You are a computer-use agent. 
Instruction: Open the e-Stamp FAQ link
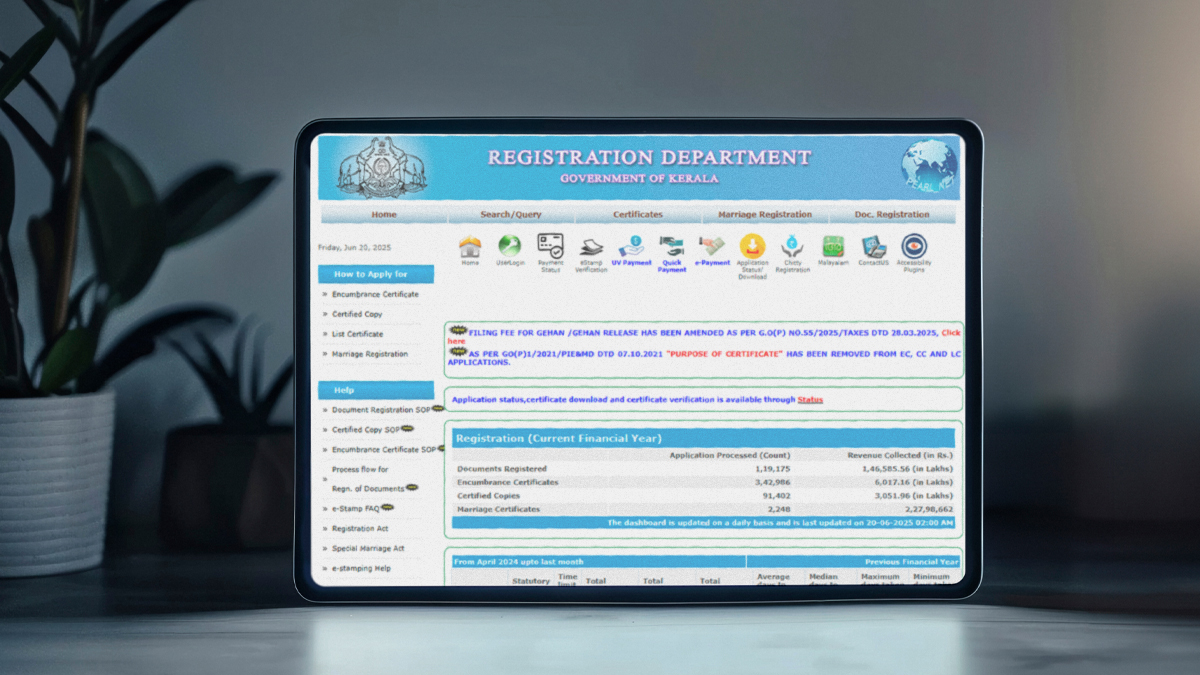[x=356, y=509]
